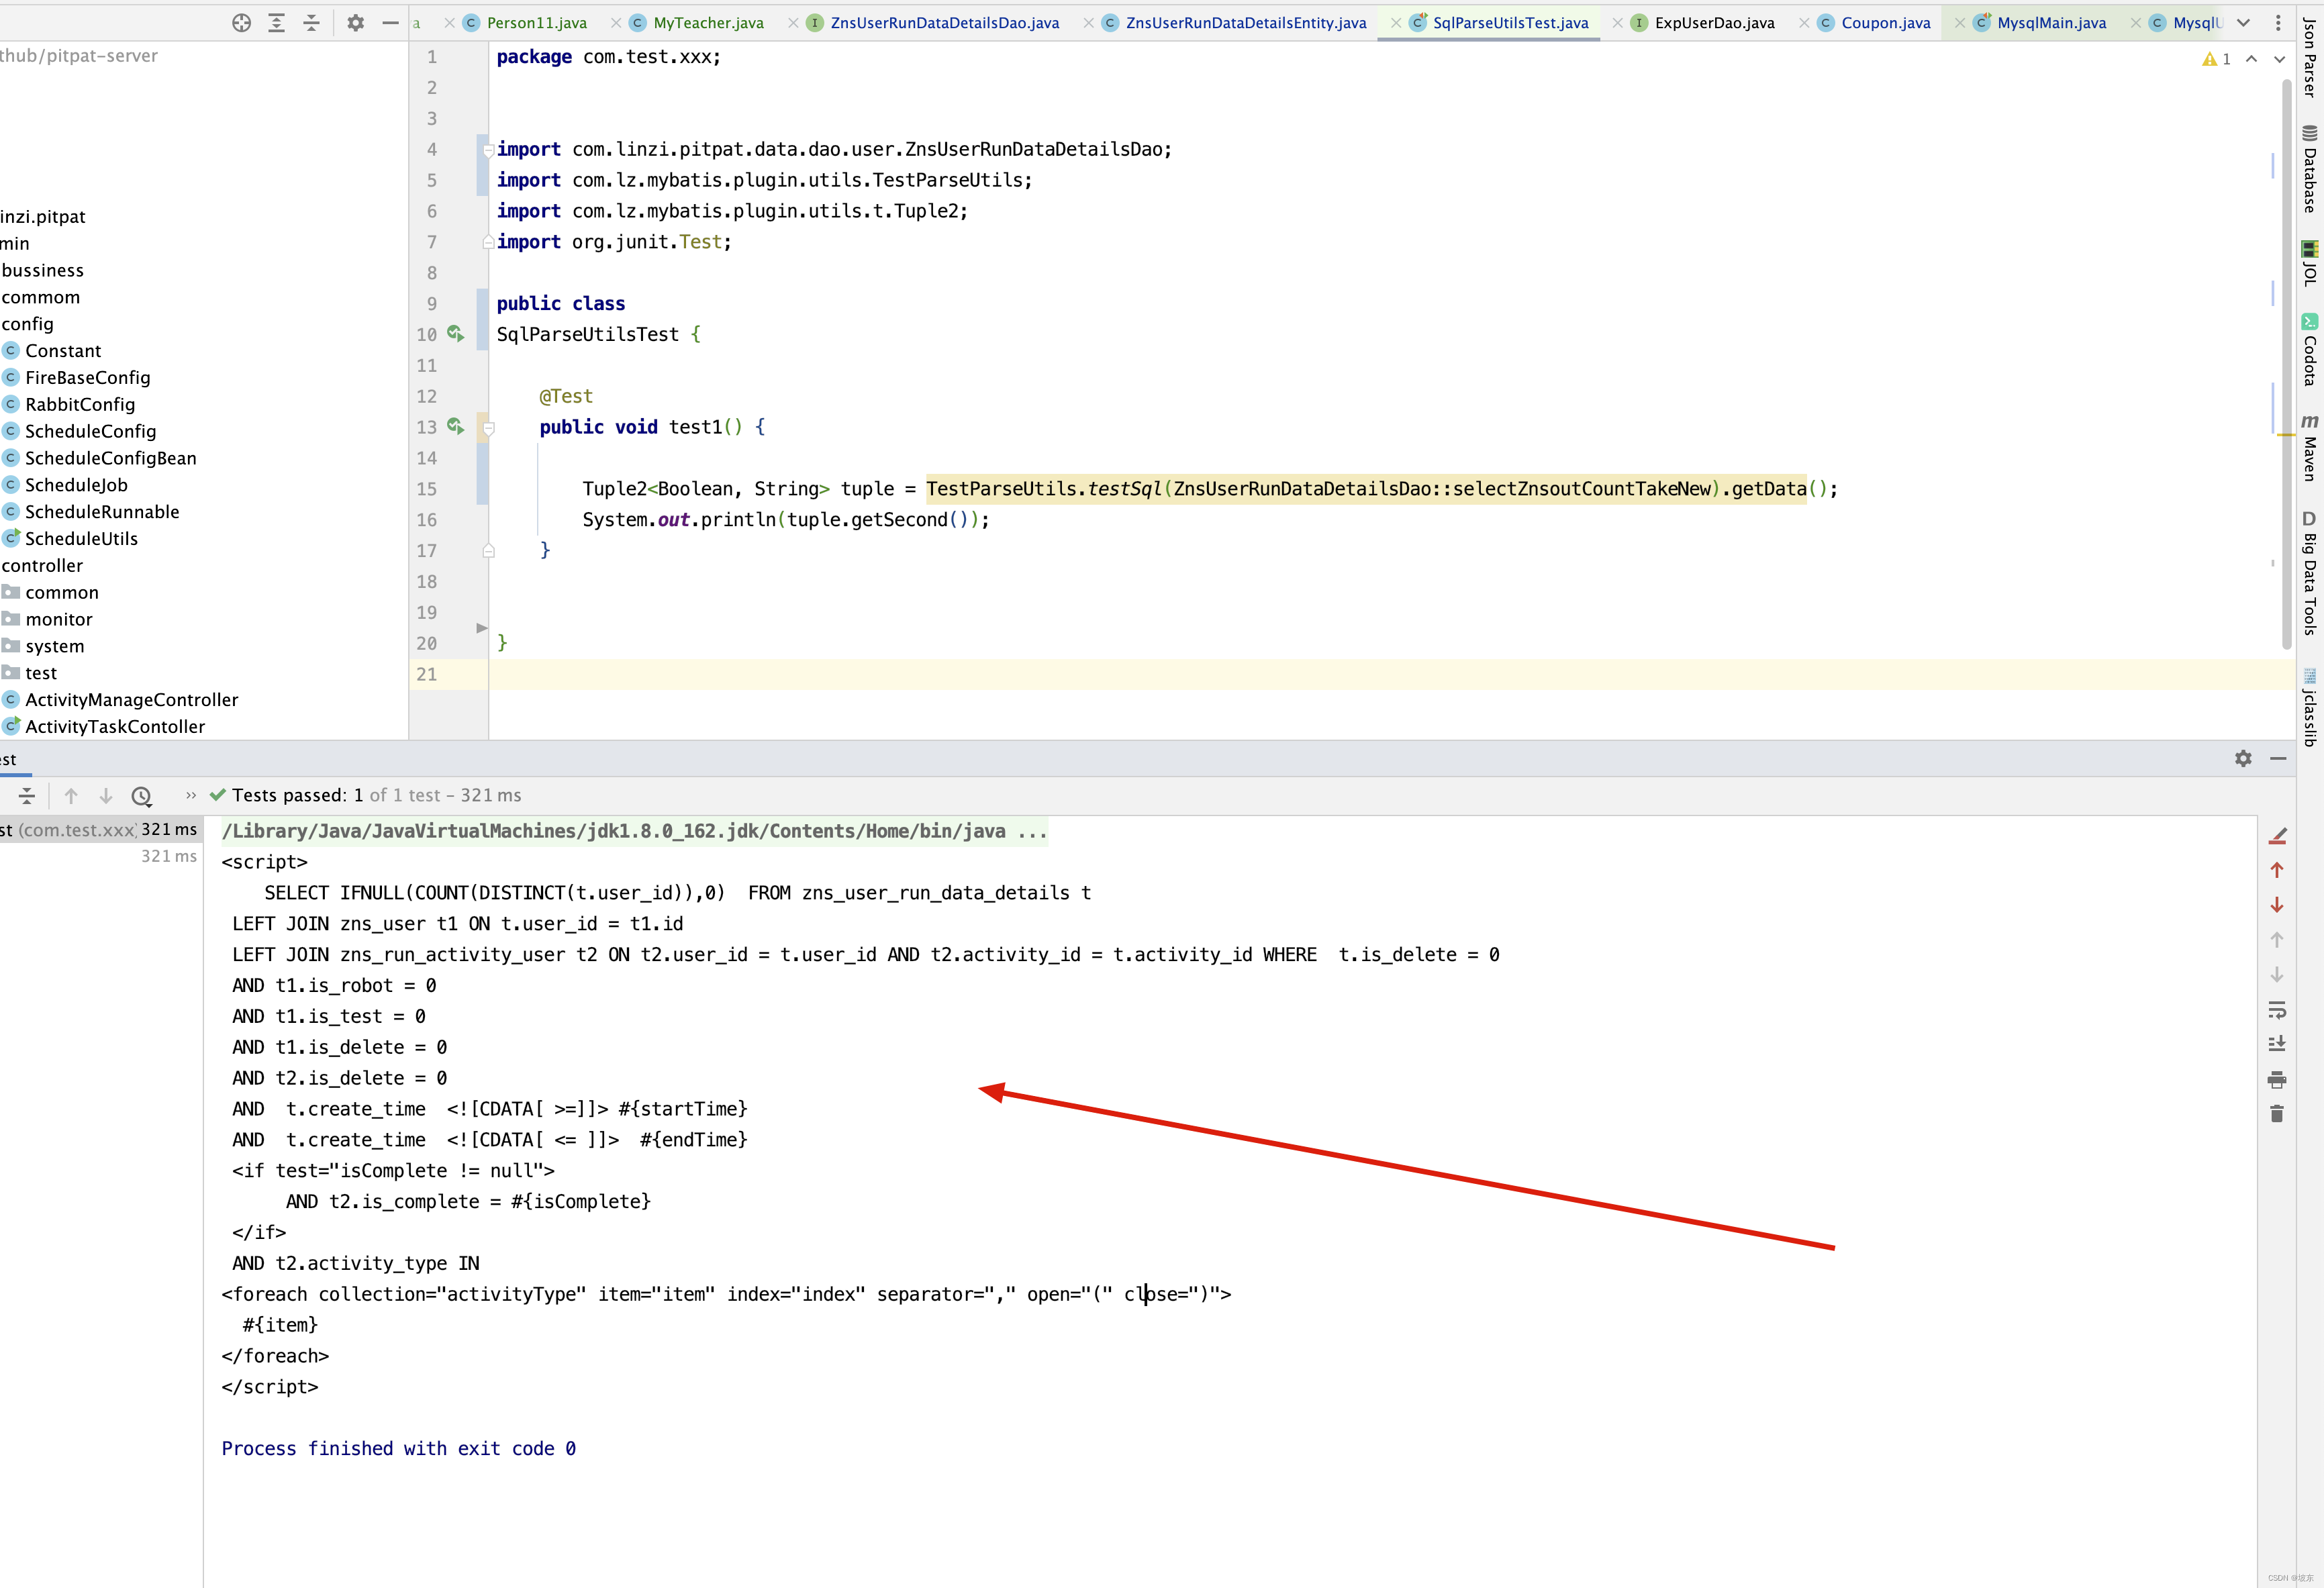
Task: Collapse all test results
Action: click(27, 796)
